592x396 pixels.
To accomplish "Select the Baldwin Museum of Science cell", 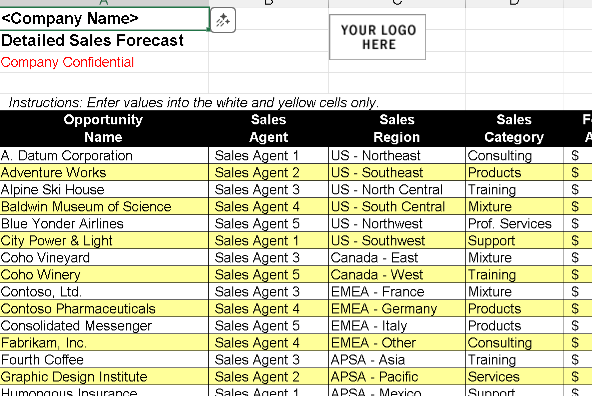I will (104, 206).
